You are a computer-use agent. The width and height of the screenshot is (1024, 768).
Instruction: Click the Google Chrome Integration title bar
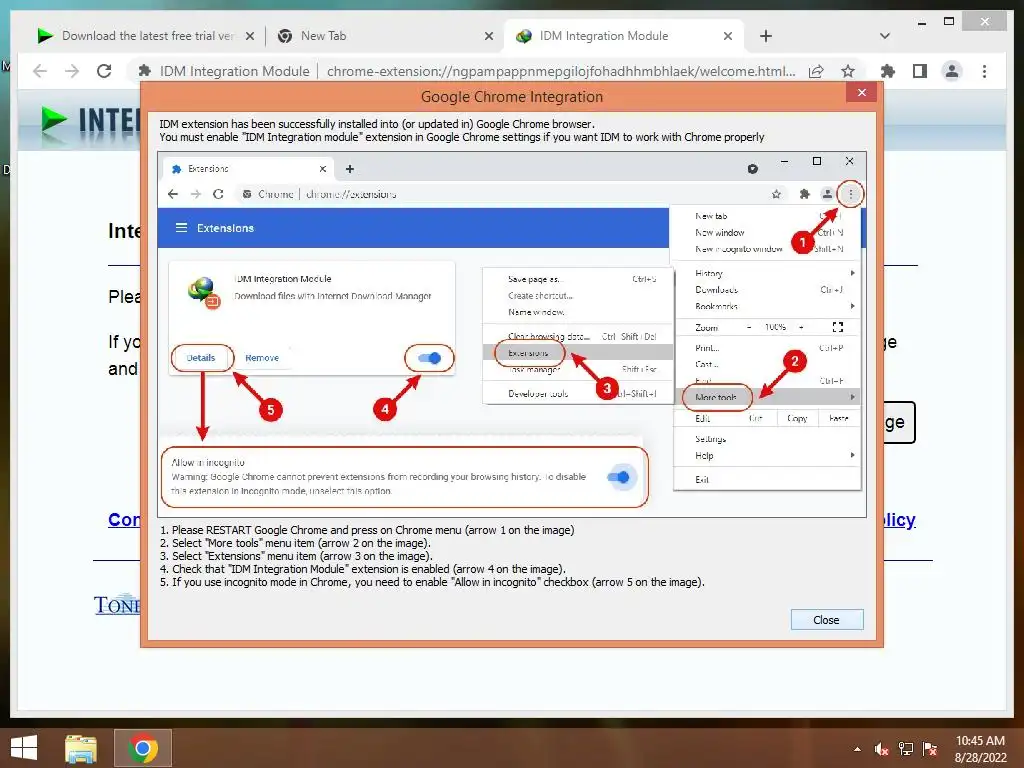pyautogui.click(x=511, y=97)
